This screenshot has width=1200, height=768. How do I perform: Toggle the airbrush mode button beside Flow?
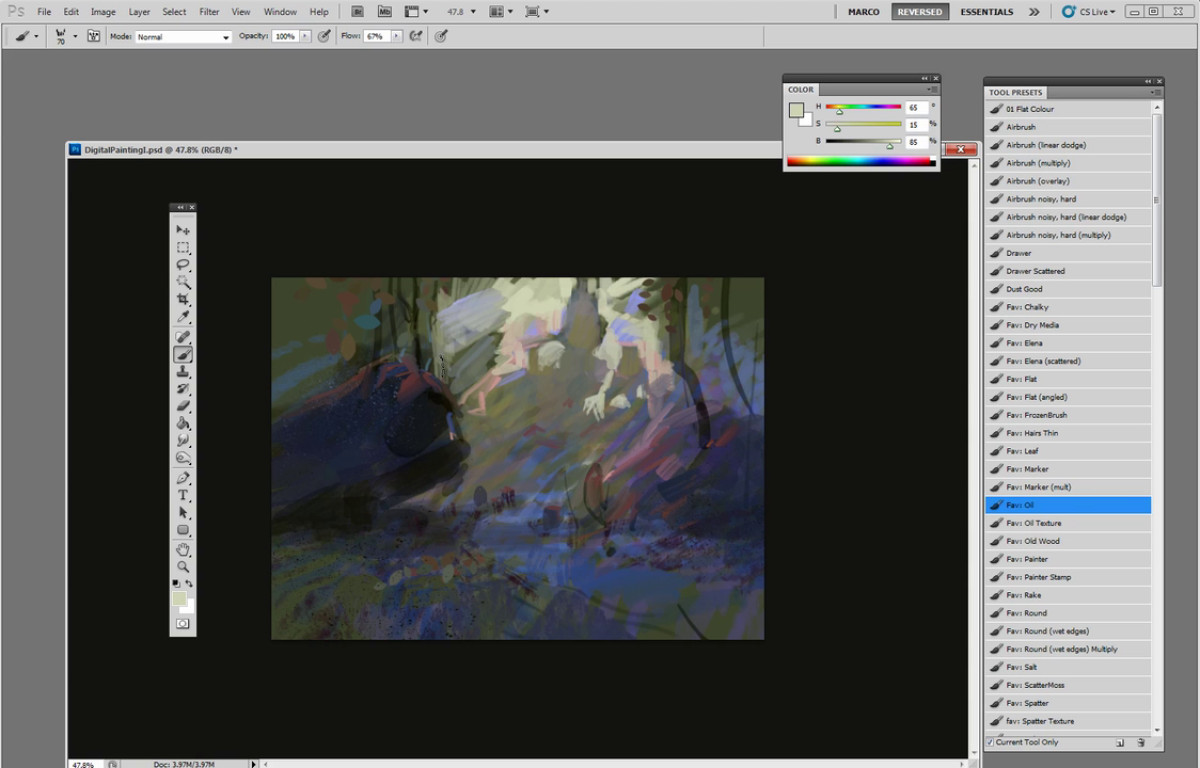tap(416, 36)
